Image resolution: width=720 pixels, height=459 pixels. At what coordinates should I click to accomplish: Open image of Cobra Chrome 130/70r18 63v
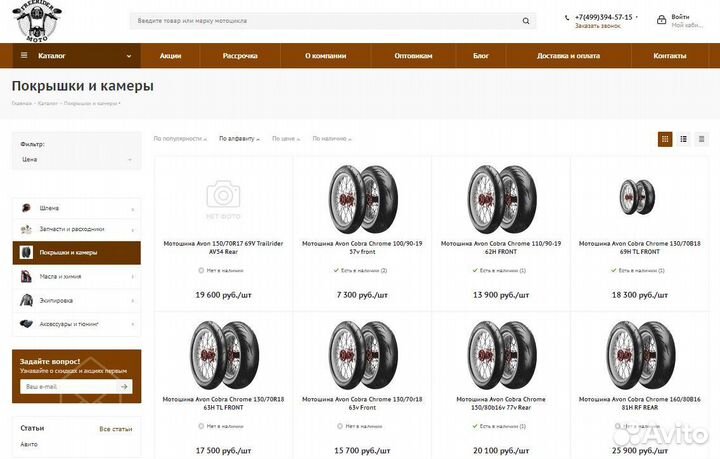(362, 355)
